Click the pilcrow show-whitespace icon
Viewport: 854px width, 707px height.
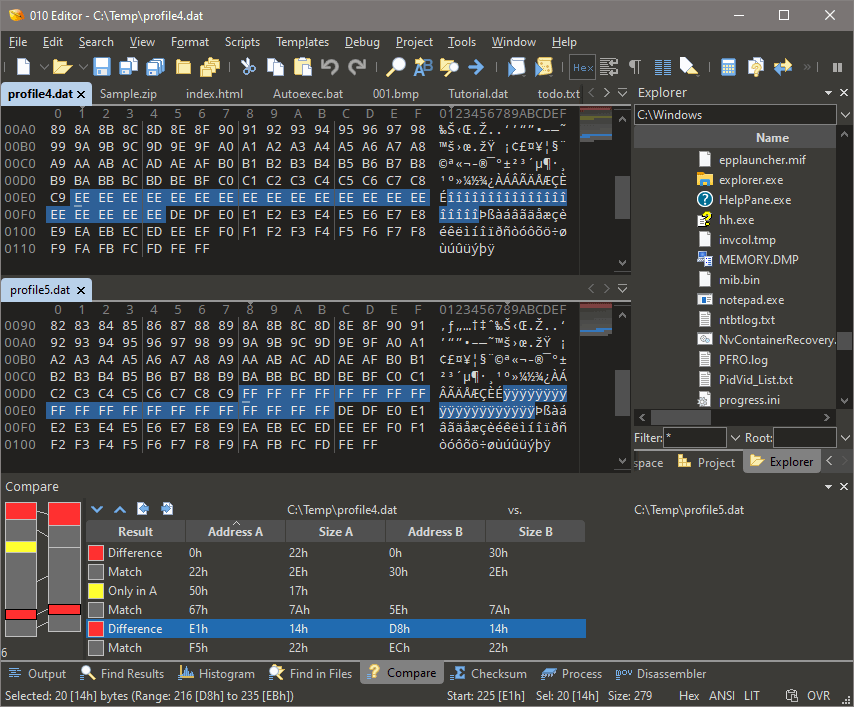[635, 67]
